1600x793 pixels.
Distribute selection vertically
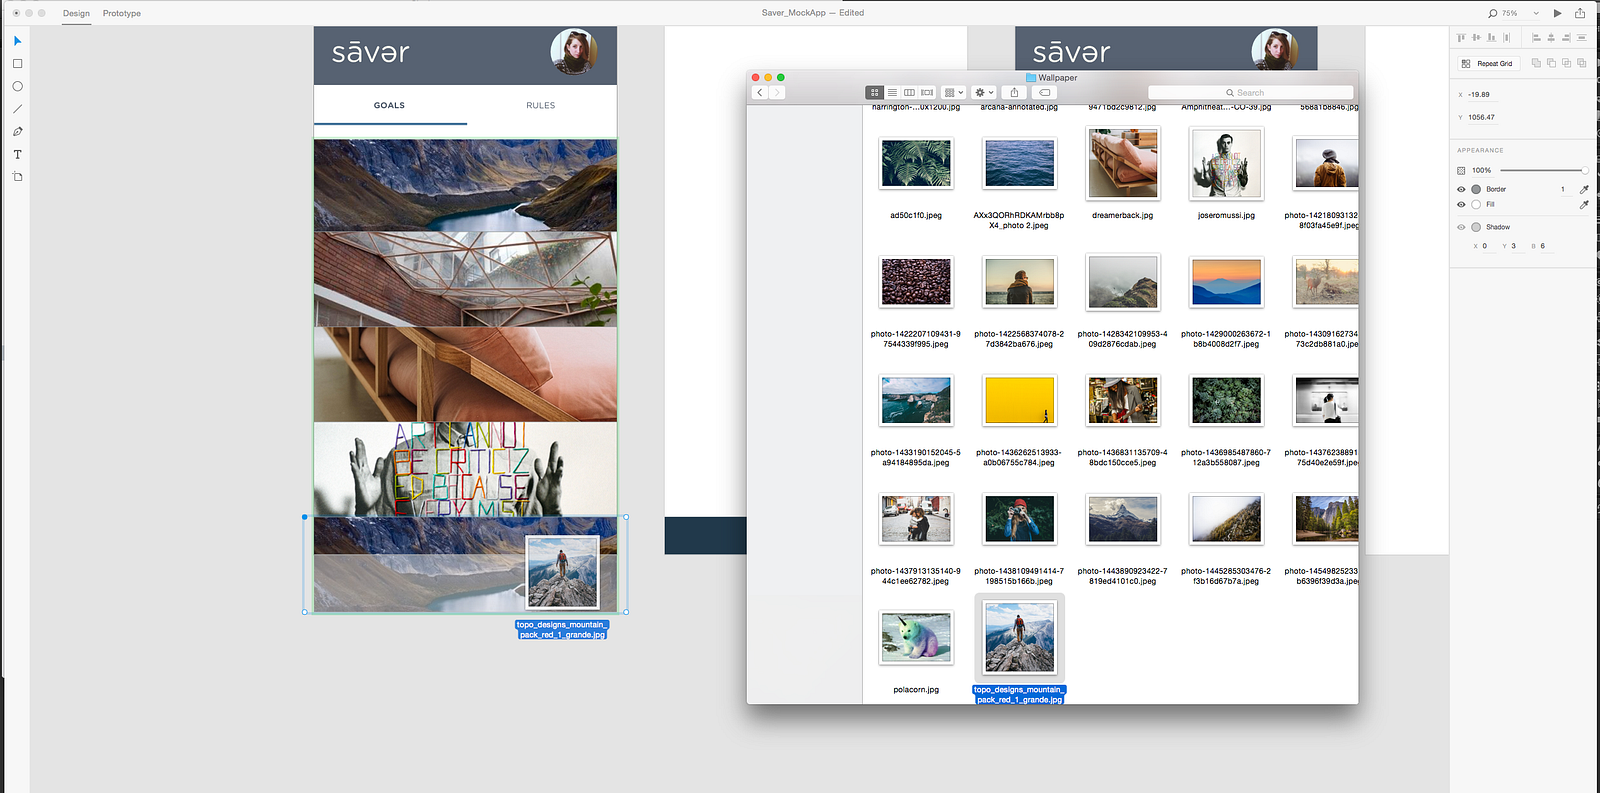(x=1581, y=37)
